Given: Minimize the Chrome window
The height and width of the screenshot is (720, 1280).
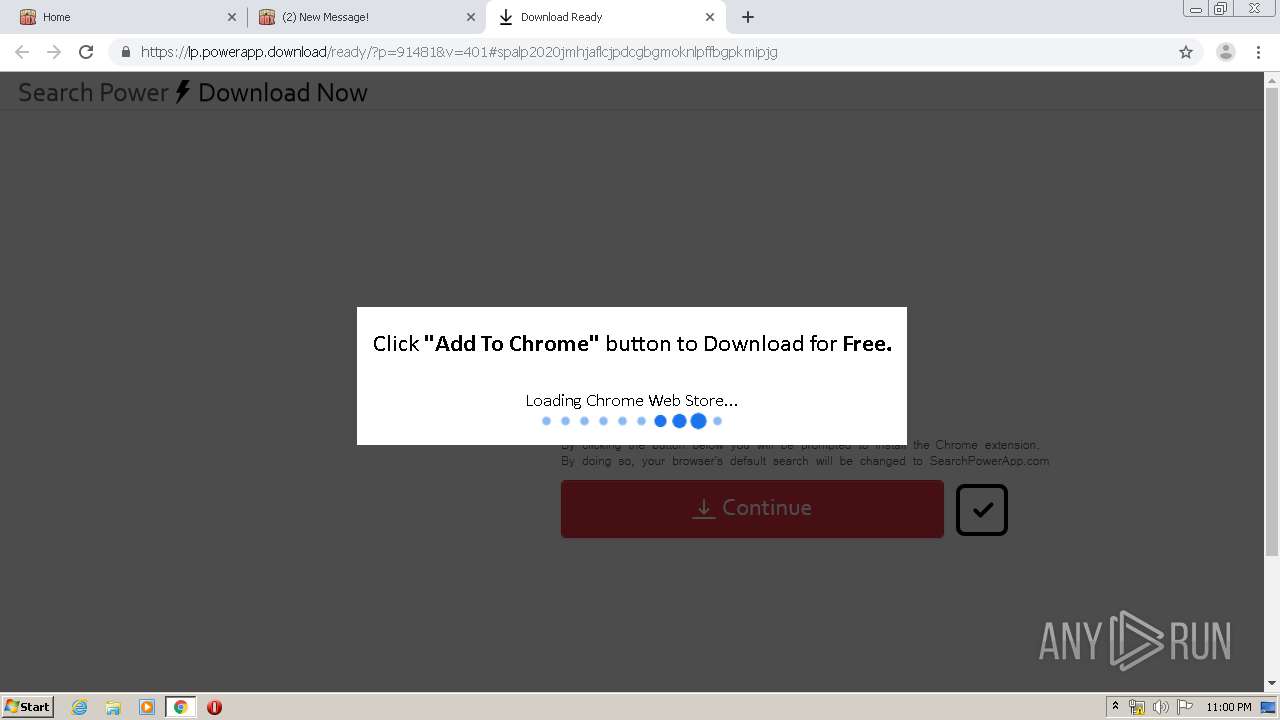Looking at the screenshot, I should pos(1196,9).
